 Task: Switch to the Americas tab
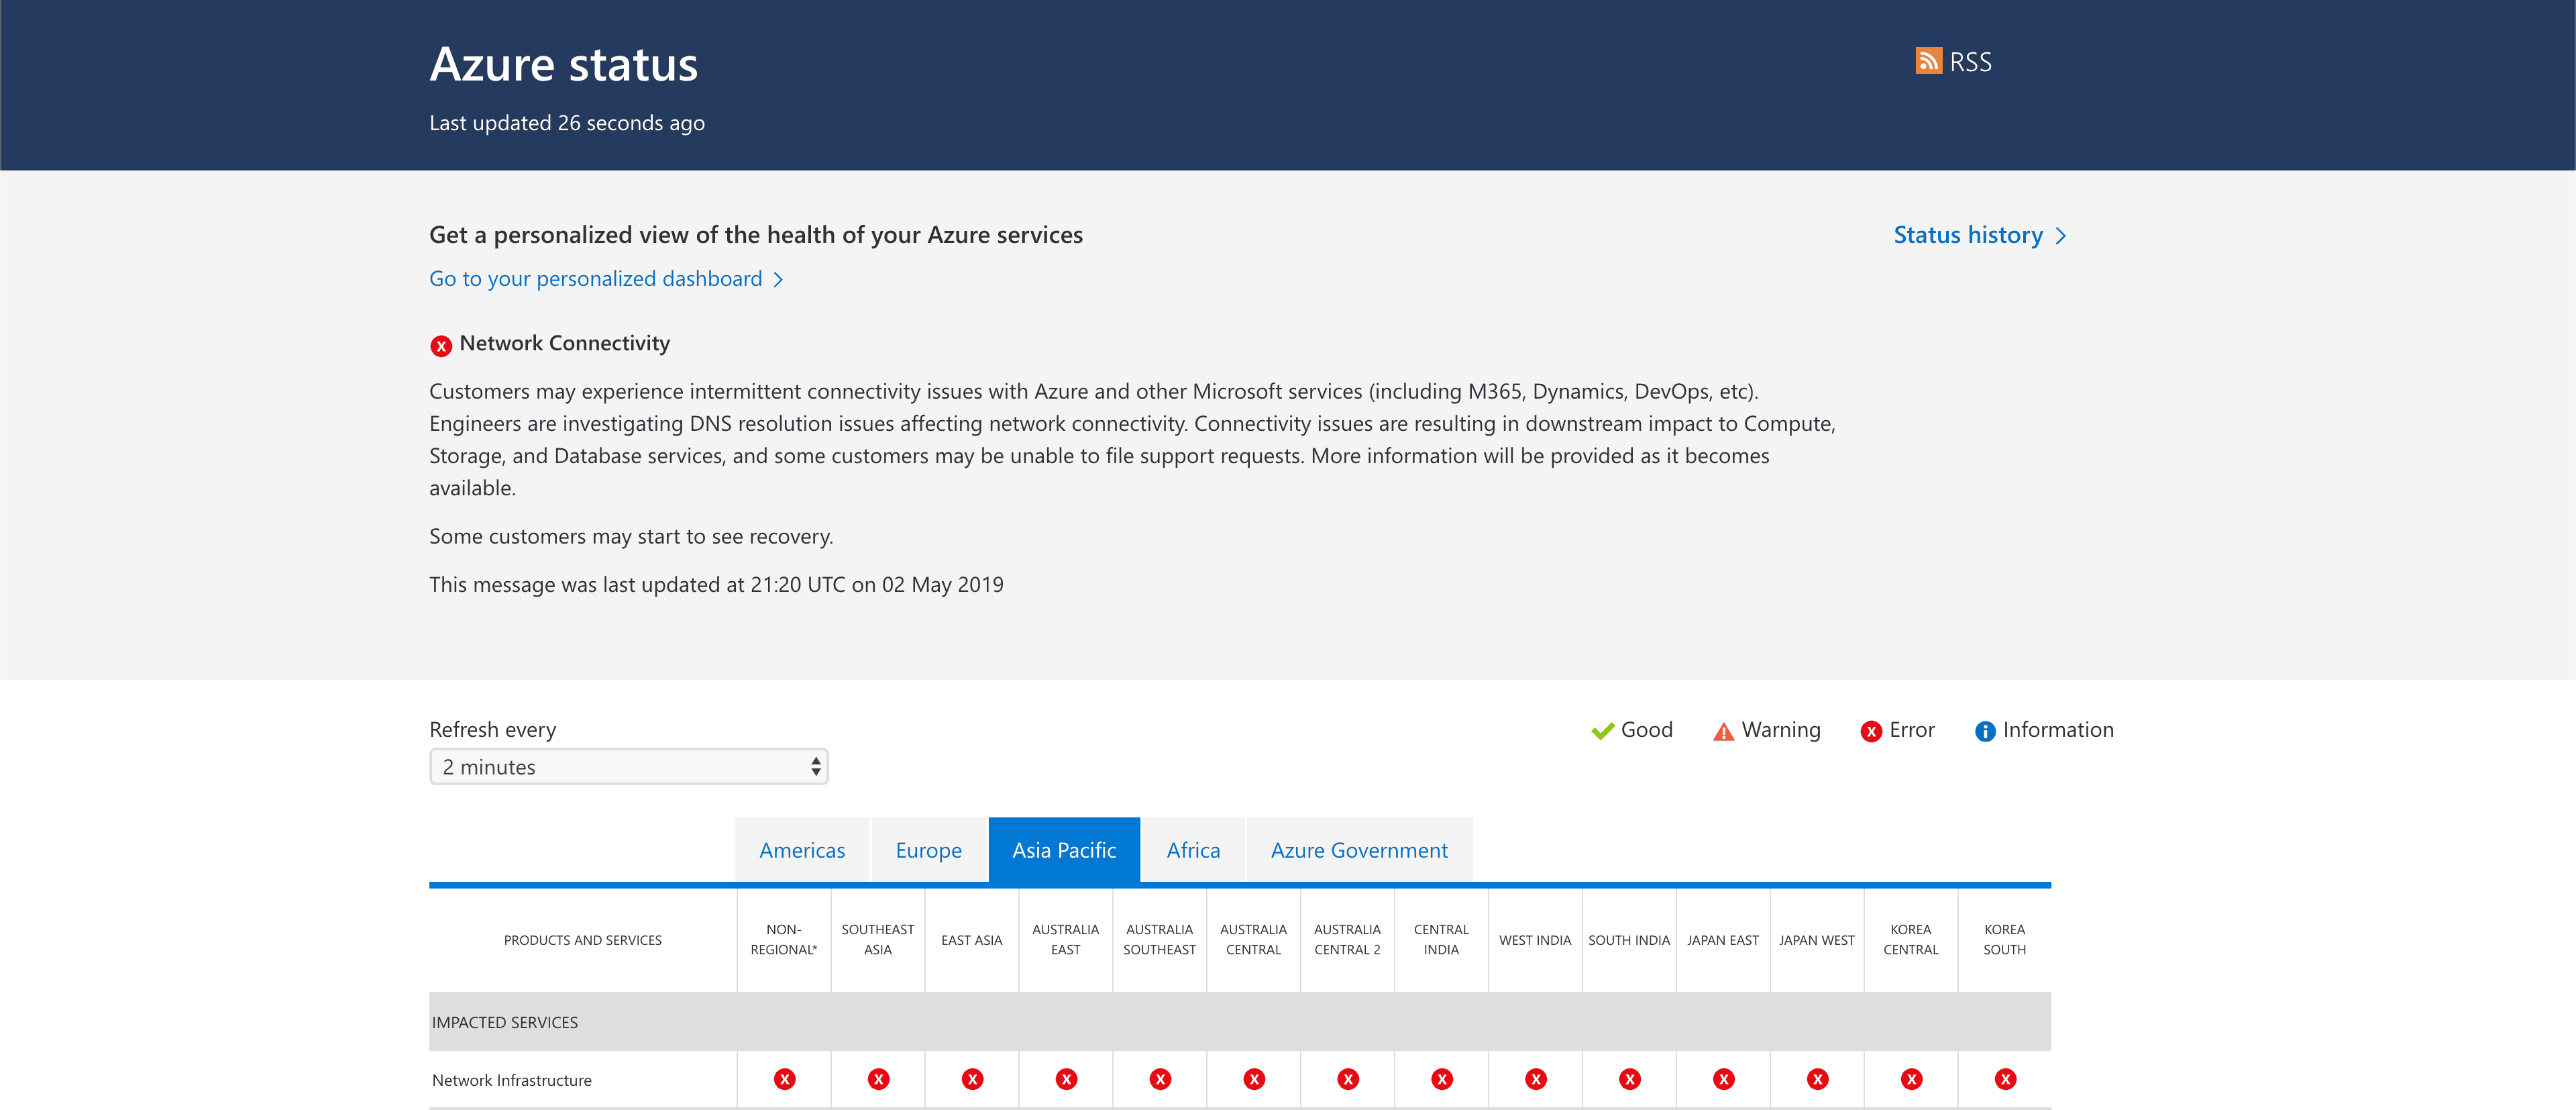point(802,850)
